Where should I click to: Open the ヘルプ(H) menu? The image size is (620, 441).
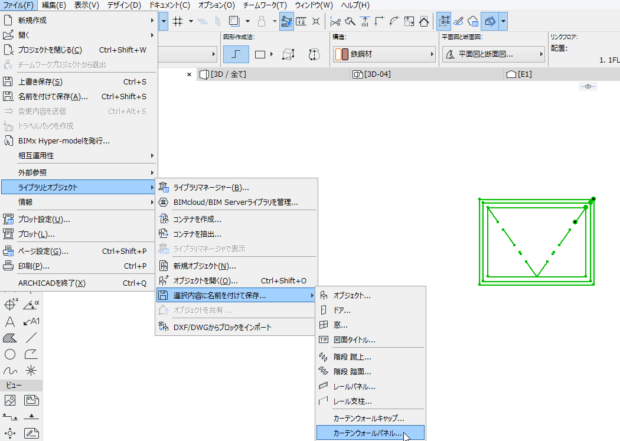point(355,5)
